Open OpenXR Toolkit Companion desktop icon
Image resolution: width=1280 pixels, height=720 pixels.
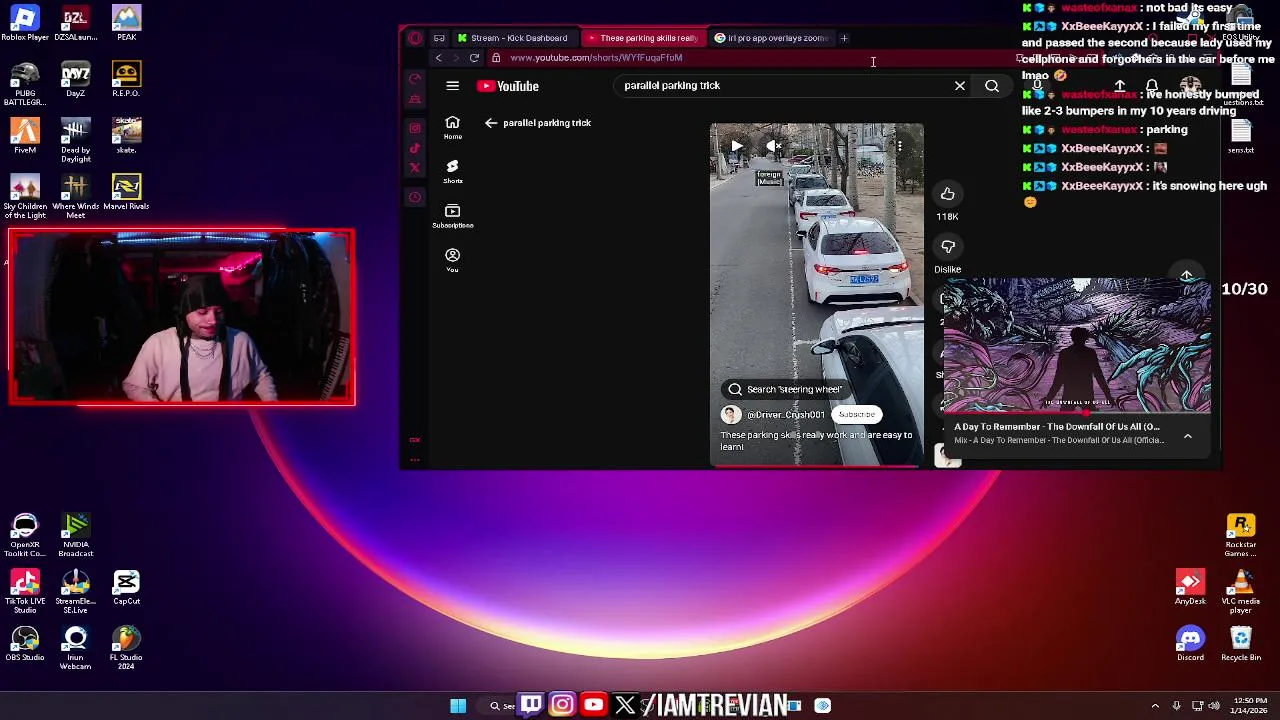click(25, 535)
